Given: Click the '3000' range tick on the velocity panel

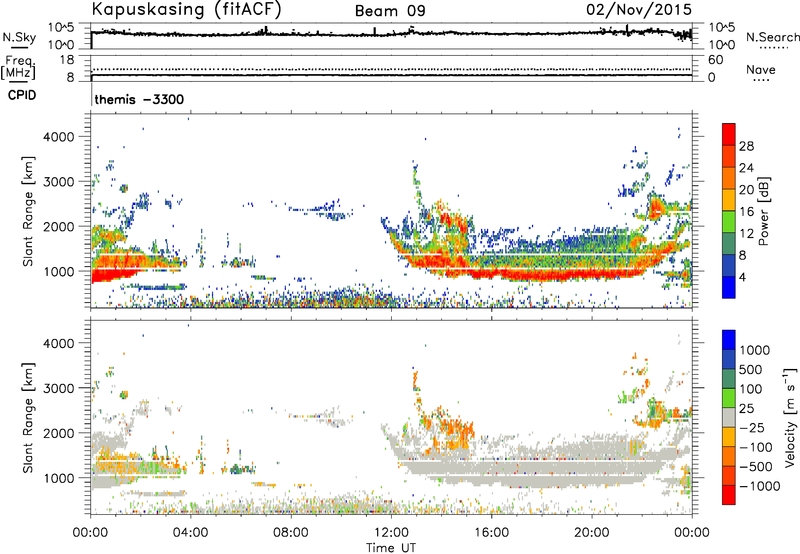Looking at the screenshot, I should (59, 388).
